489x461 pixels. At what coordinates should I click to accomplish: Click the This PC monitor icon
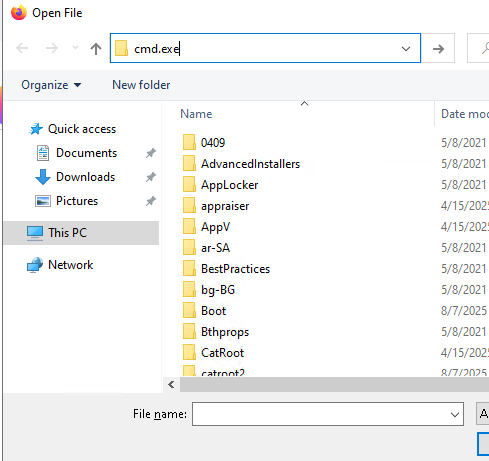[x=35, y=233]
